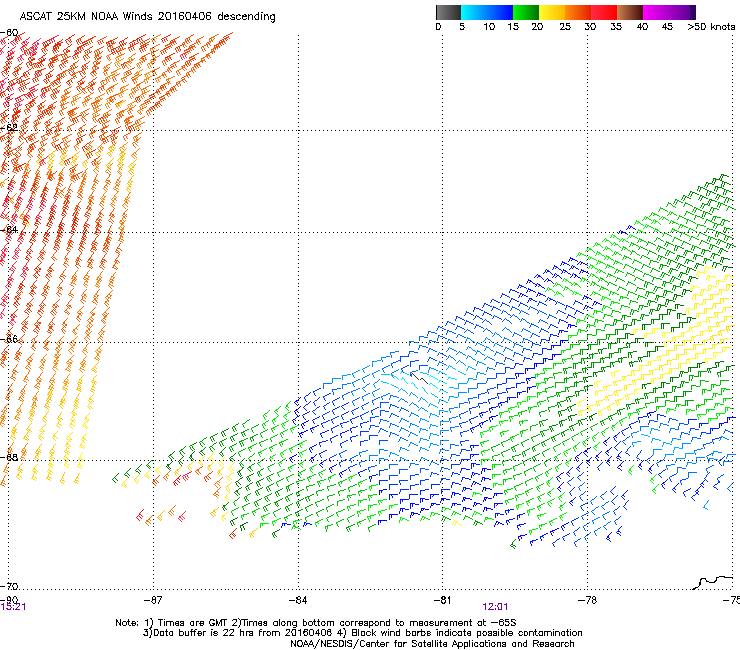Click the '-62' latitude axis label

9,127
